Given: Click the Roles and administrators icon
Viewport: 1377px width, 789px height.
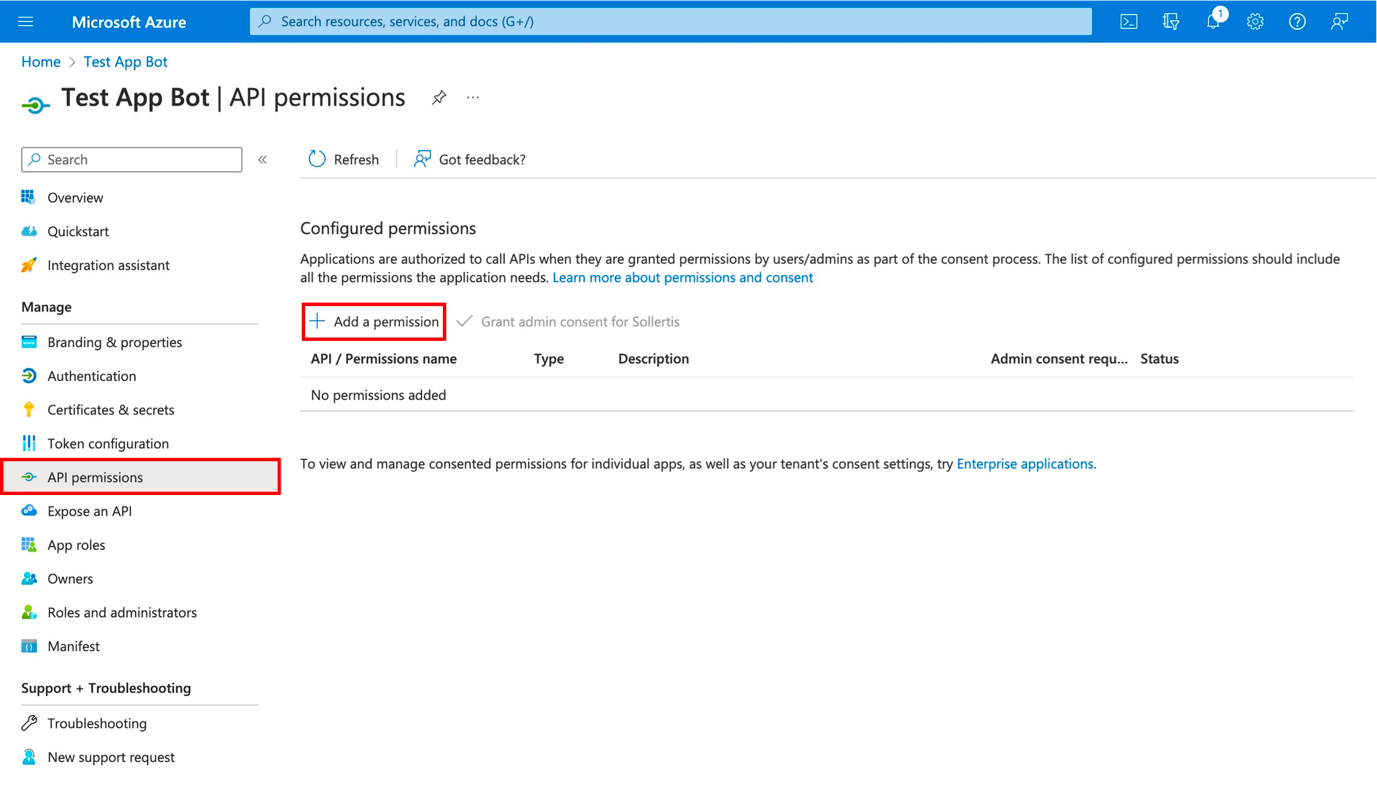Looking at the screenshot, I should [29, 612].
